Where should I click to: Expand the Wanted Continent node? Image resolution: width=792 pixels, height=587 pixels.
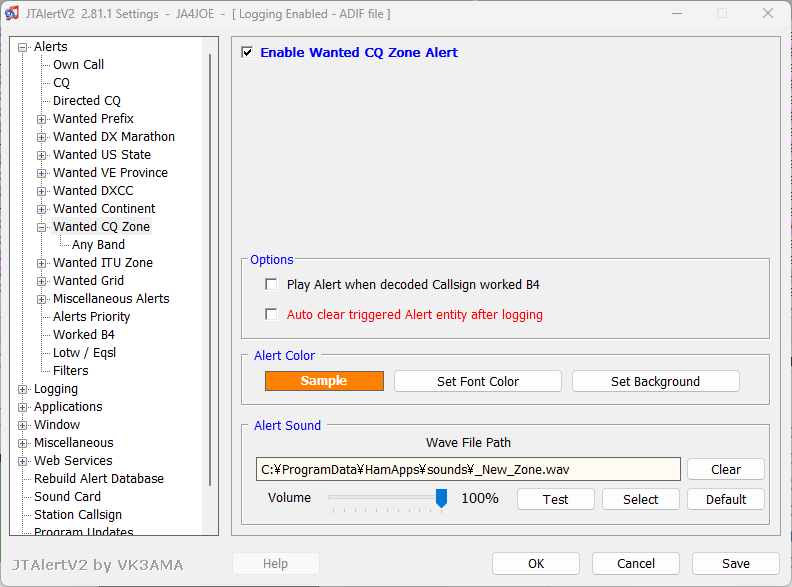pos(41,209)
